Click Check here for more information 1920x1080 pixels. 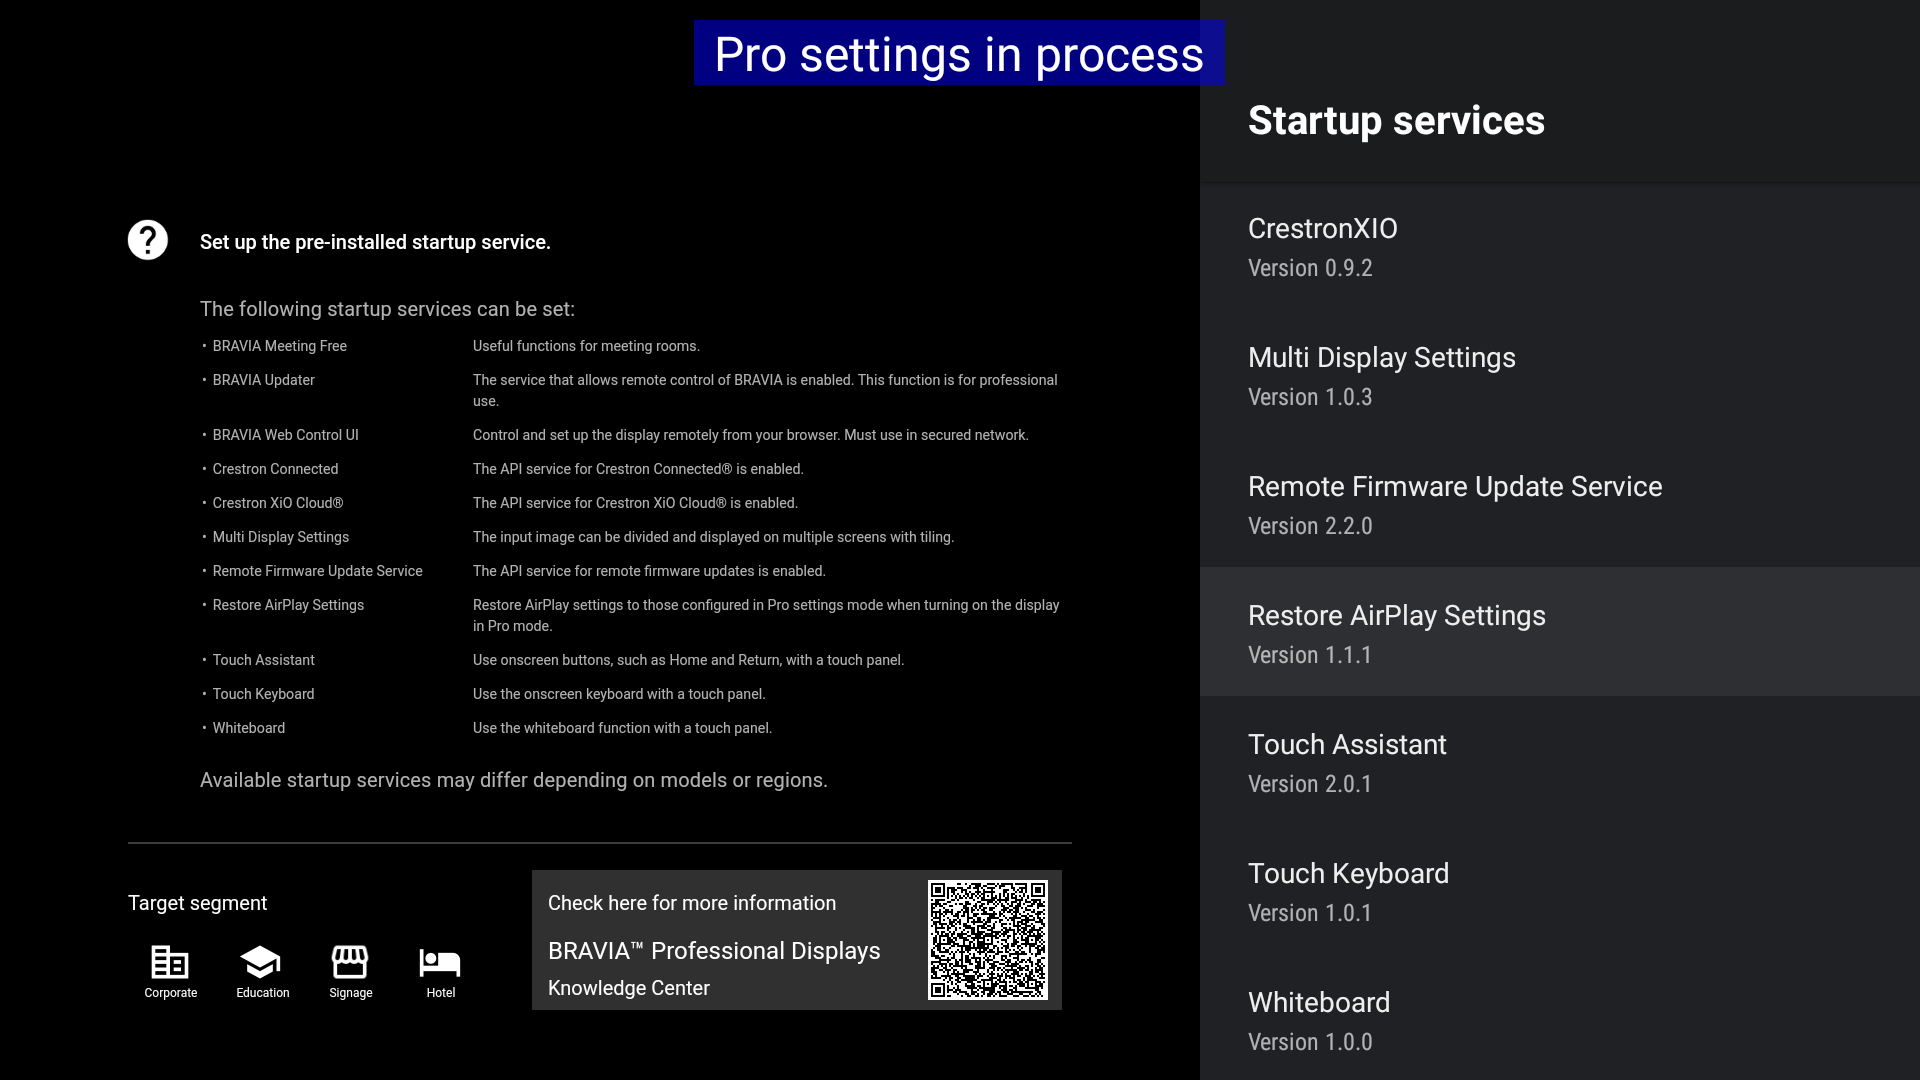(692, 903)
